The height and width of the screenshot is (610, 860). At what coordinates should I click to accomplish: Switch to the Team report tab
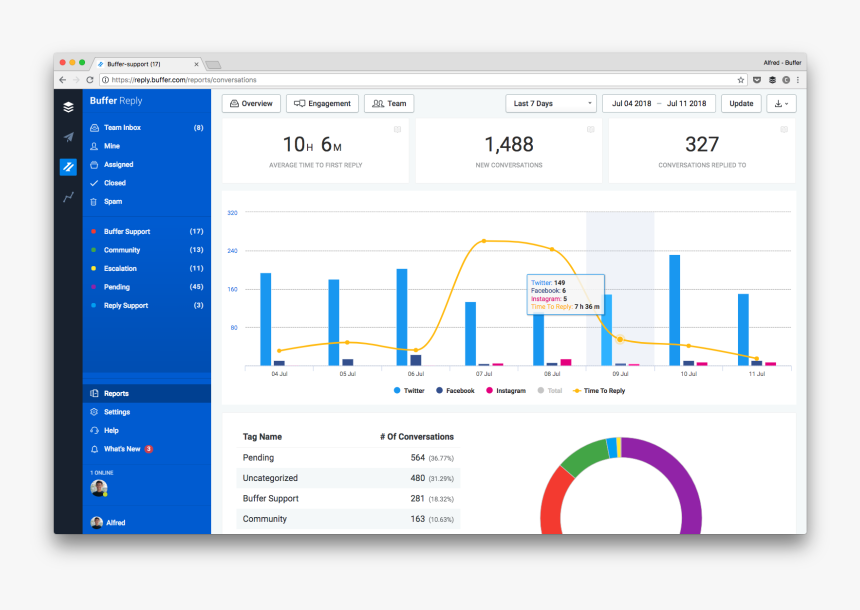[389, 104]
